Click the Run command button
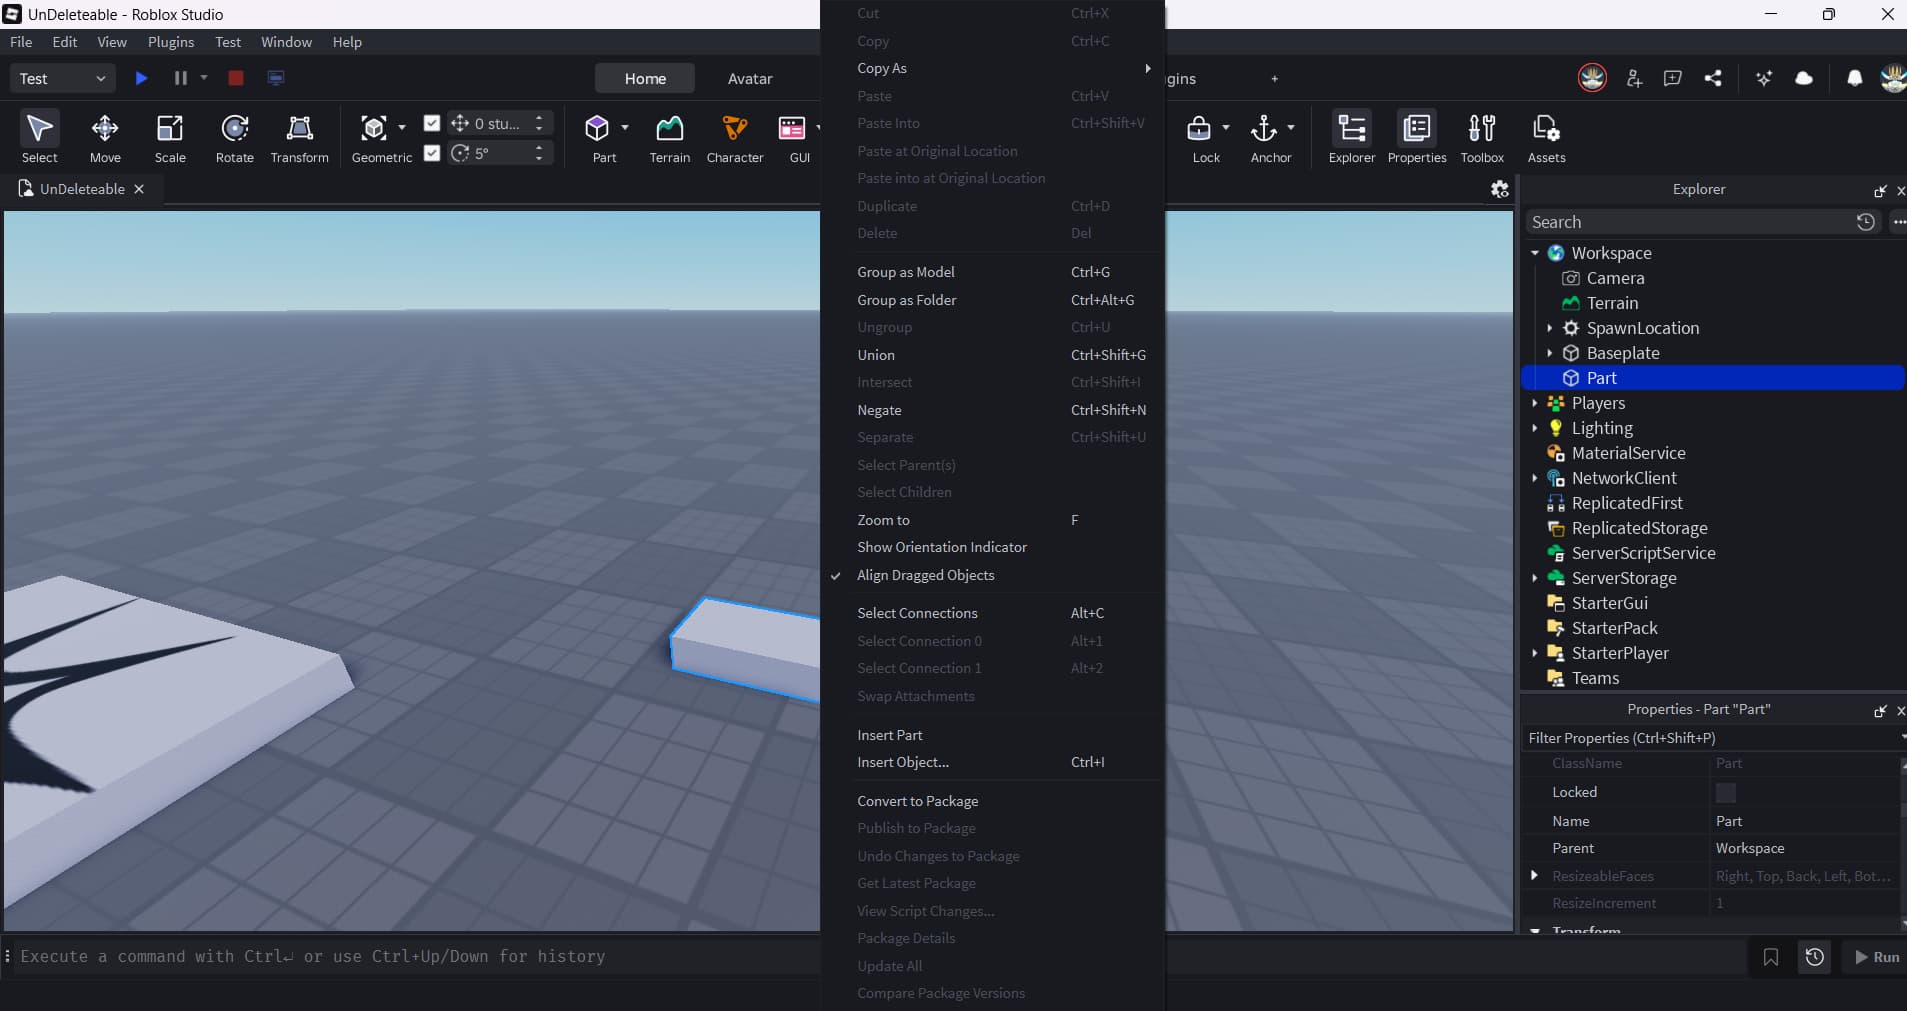The width and height of the screenshot is (1907, 1011). tap(1876, 957)
